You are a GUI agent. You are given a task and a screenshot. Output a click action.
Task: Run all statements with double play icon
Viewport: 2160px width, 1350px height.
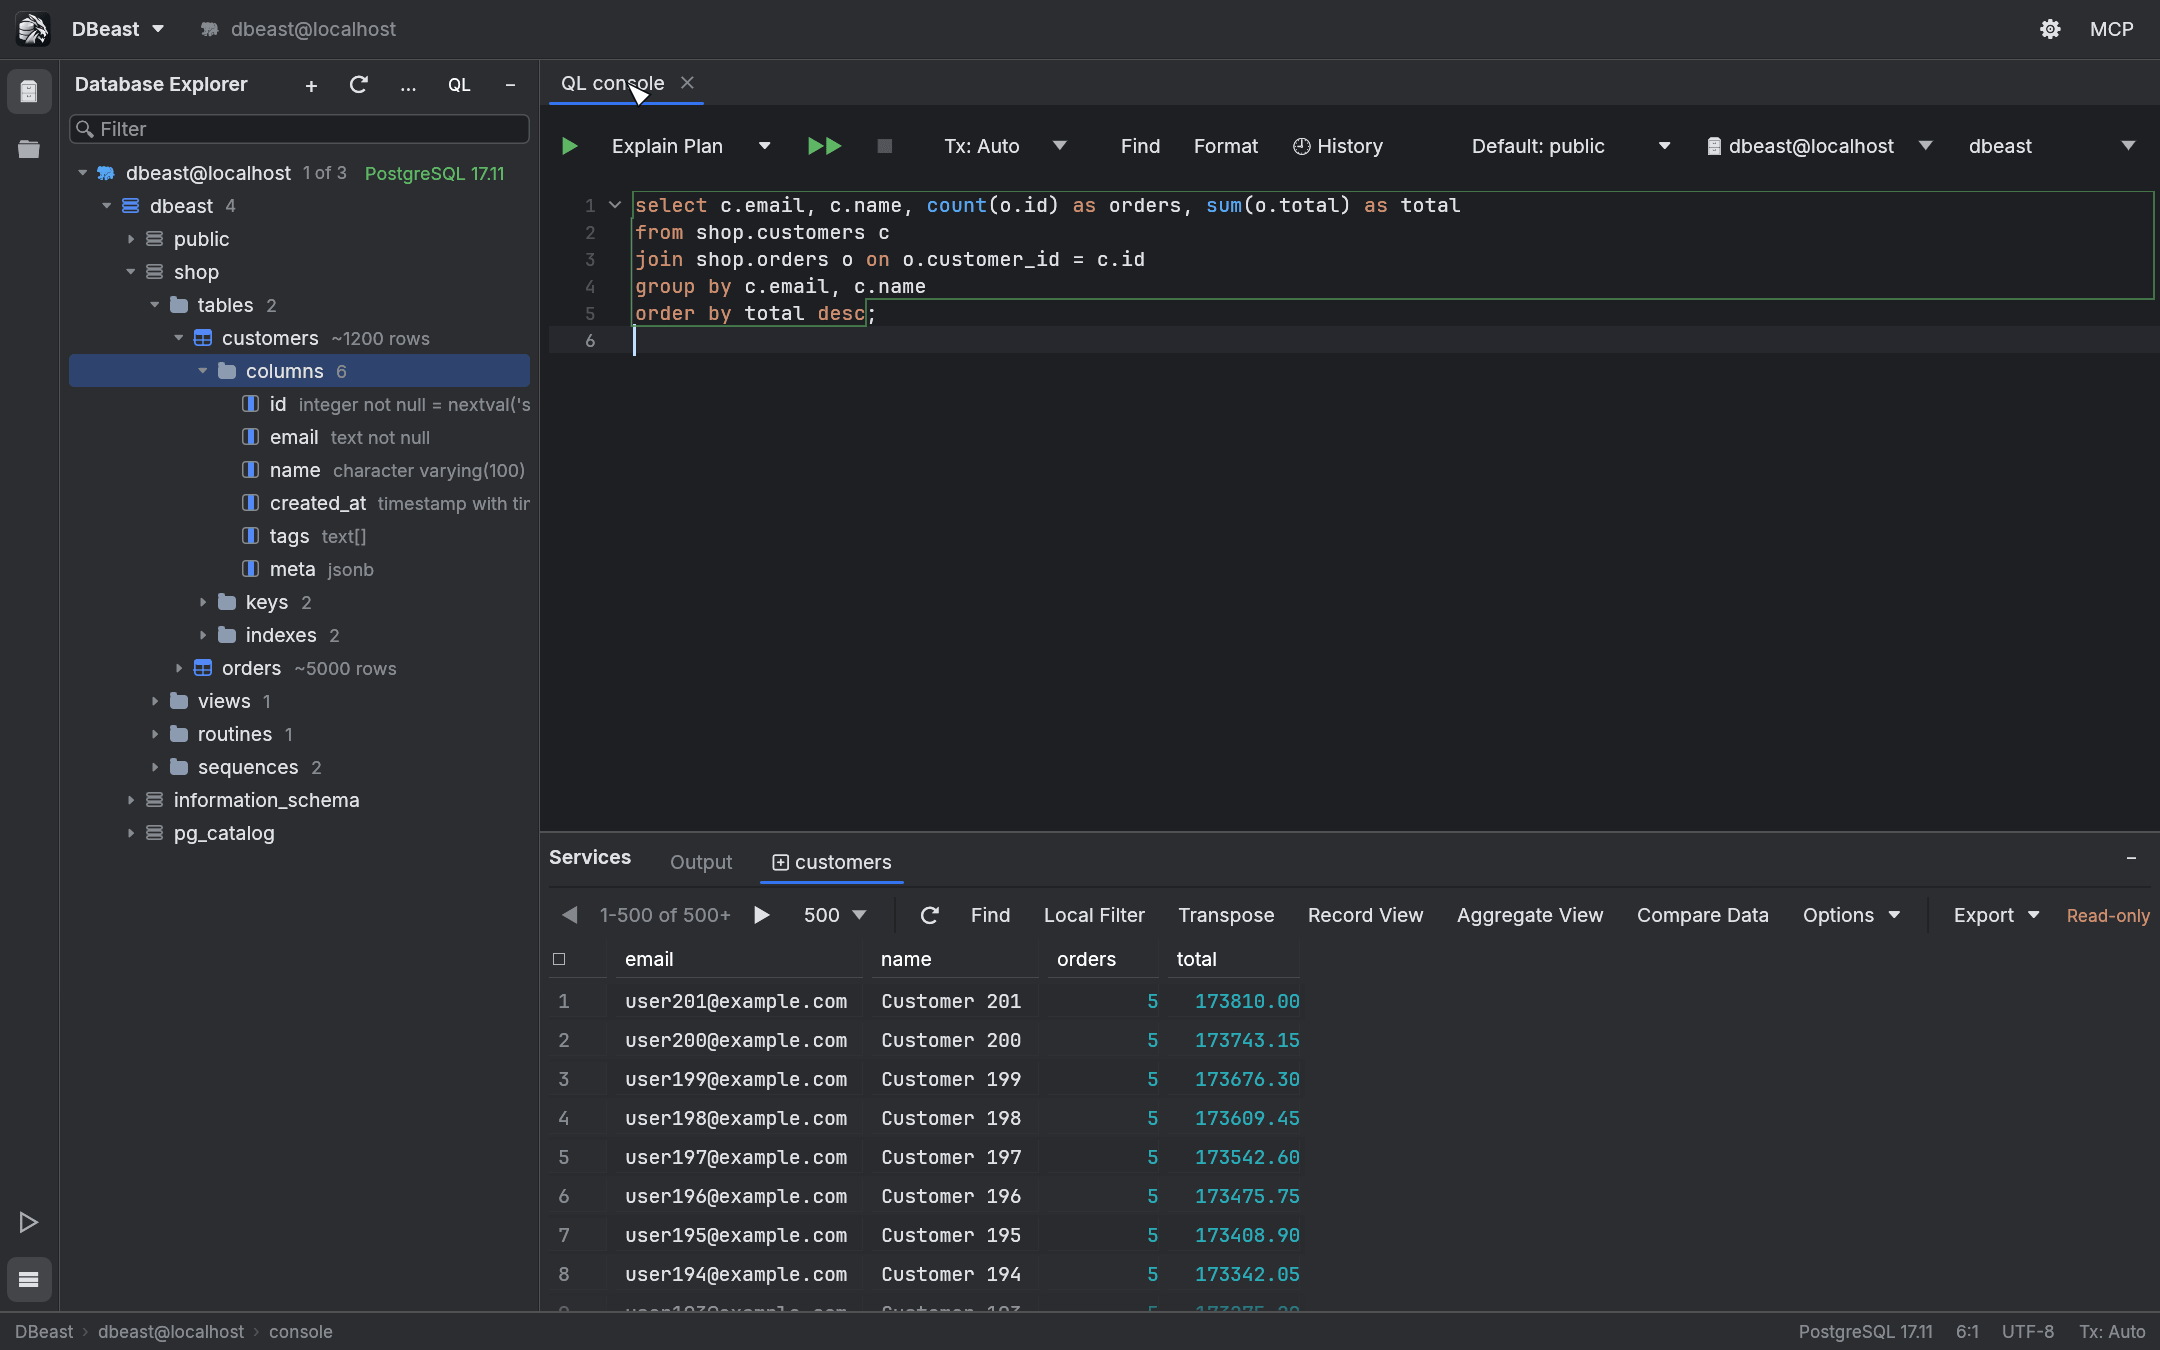(x=825, y=146)
